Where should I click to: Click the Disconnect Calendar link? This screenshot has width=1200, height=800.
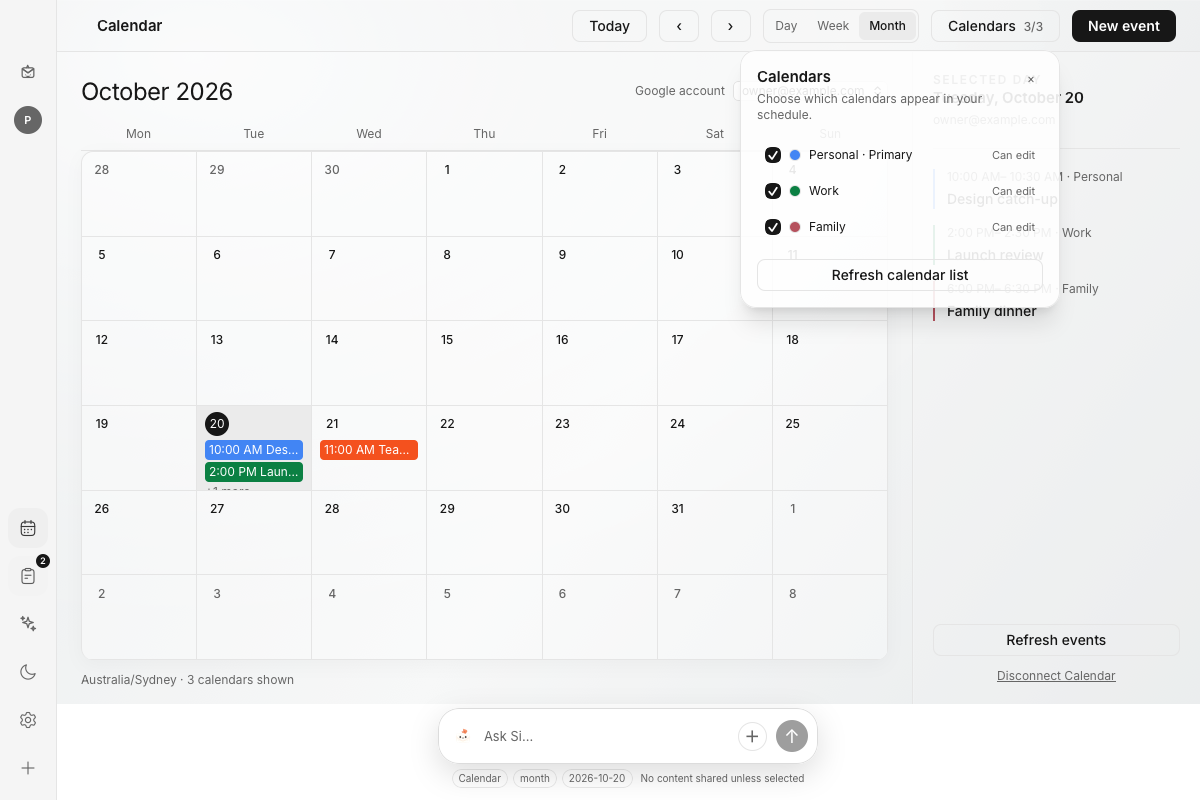[x=1056, y=676]
